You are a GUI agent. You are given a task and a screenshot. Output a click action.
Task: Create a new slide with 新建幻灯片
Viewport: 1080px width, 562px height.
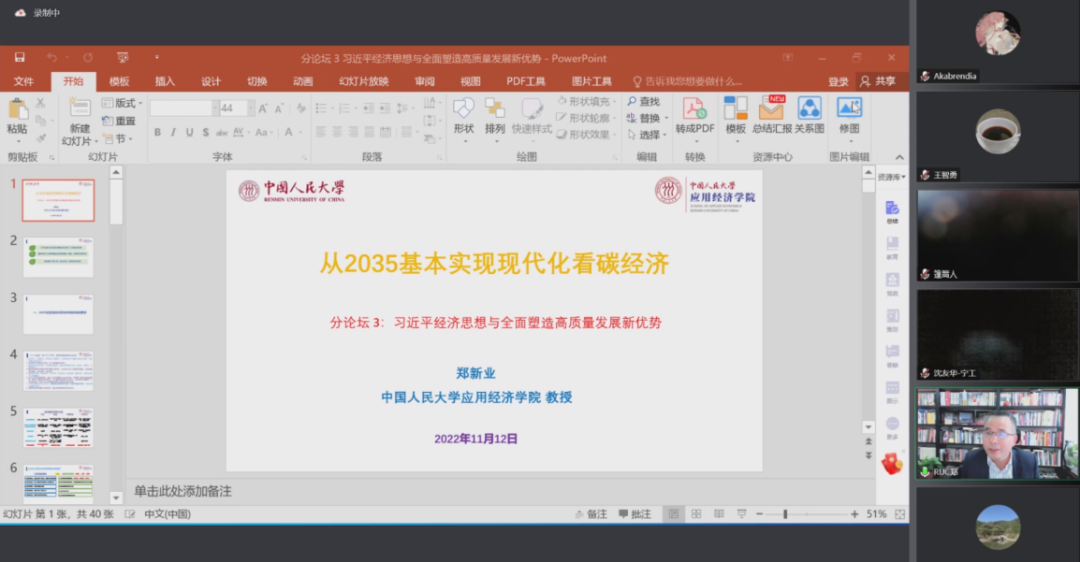[x=79, y=110]
